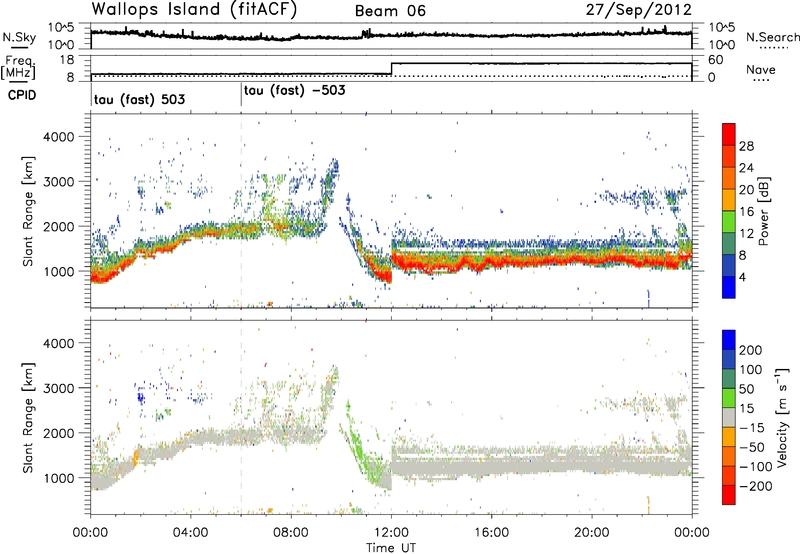Viewport: 800px width, 554px height.
Task: Select the 'Beam 06' label
Action: pos(390,11)
